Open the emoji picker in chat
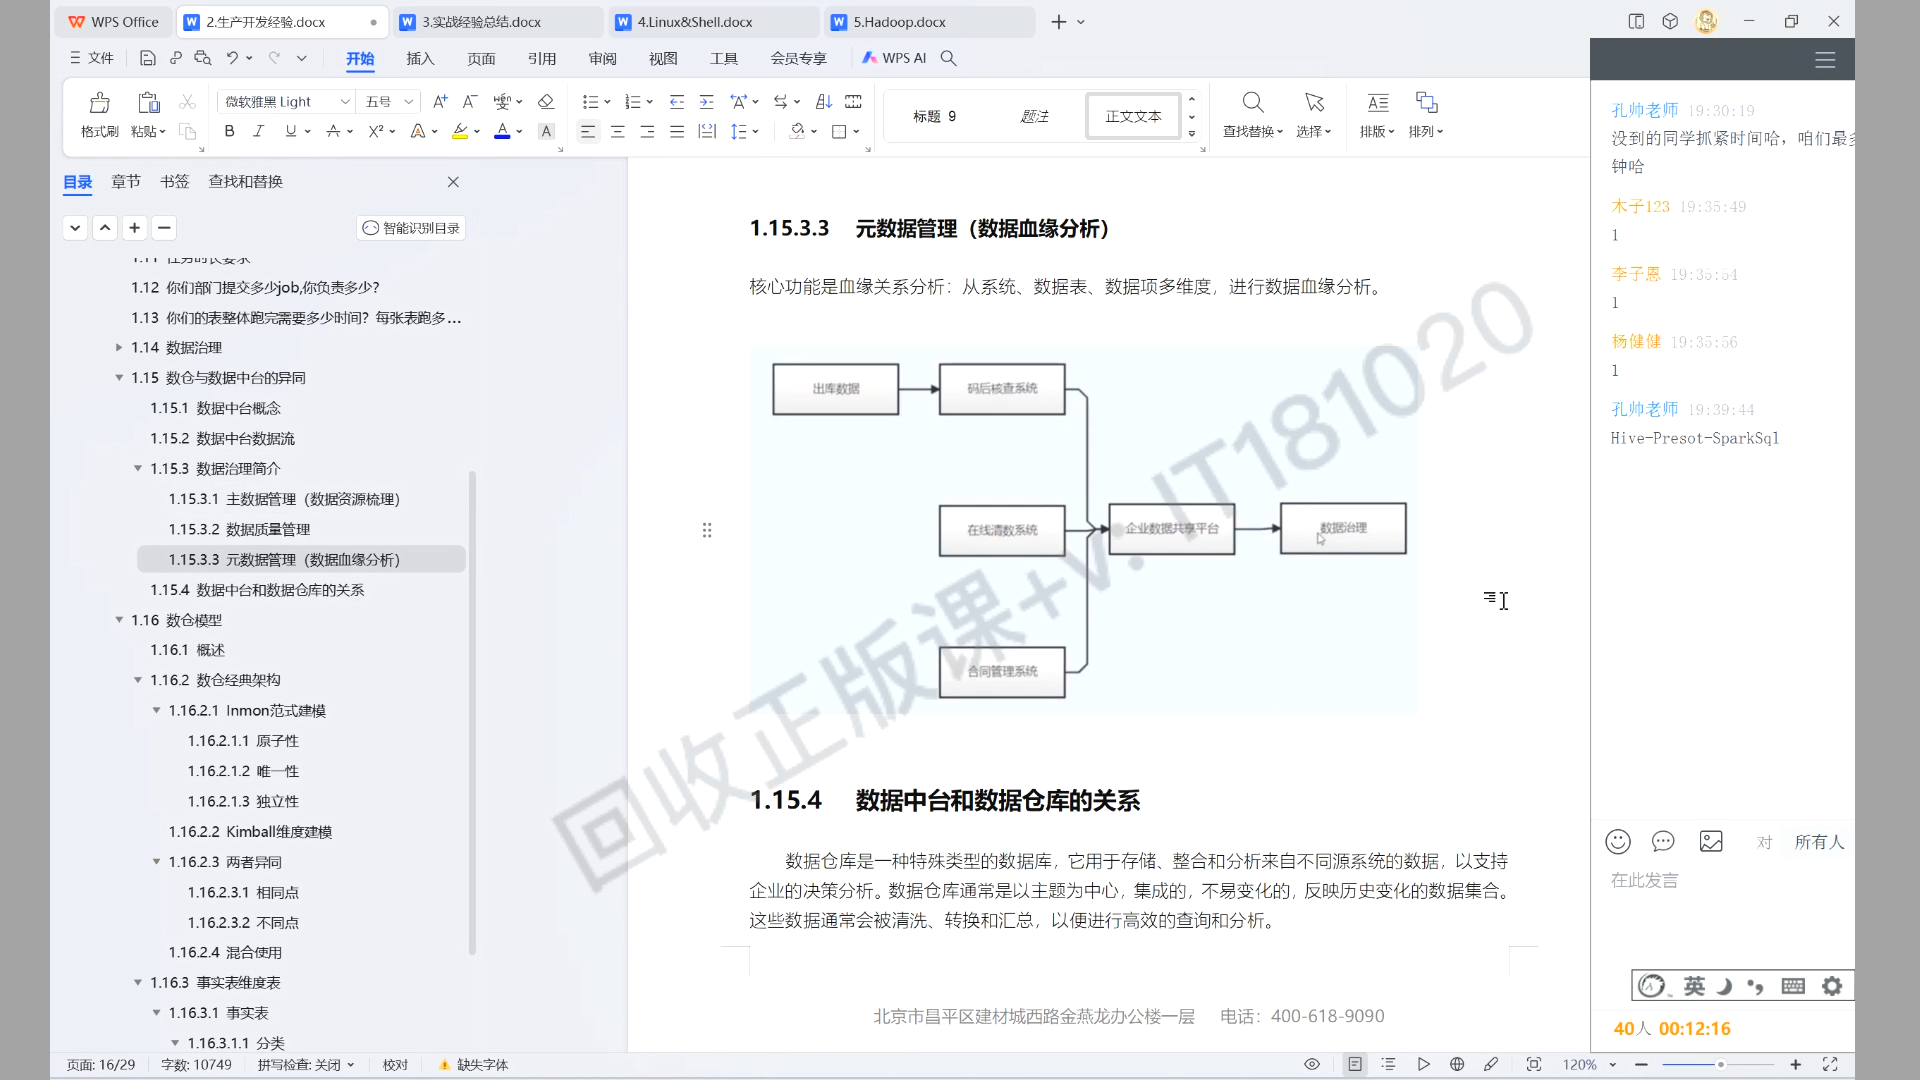Screen dimensions: 1920x1080 [1617, 842]
